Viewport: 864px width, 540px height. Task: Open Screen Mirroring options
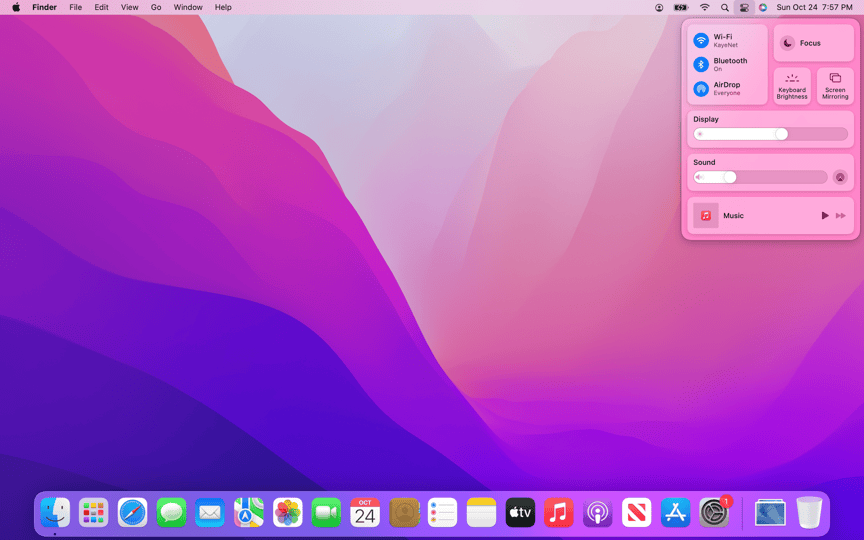point(835,86)
